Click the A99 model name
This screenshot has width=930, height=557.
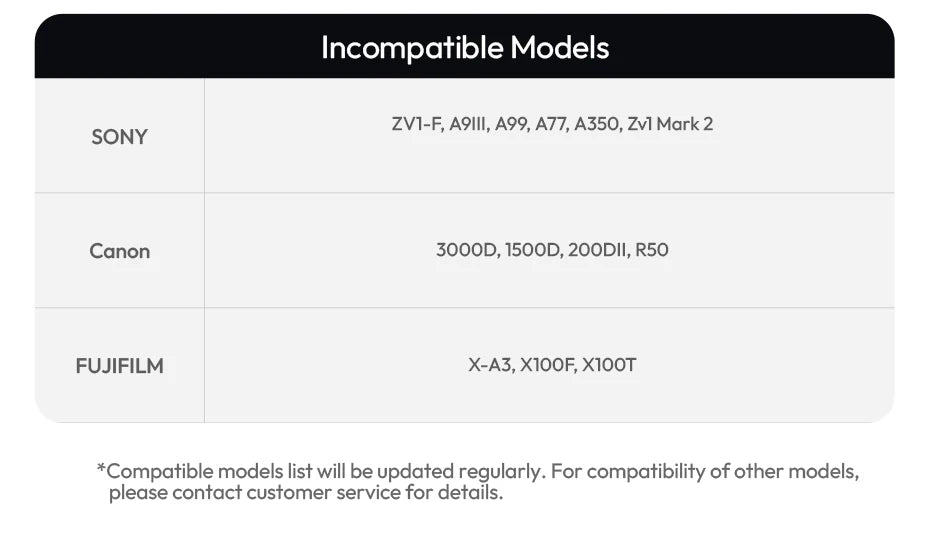coord(513,125)
